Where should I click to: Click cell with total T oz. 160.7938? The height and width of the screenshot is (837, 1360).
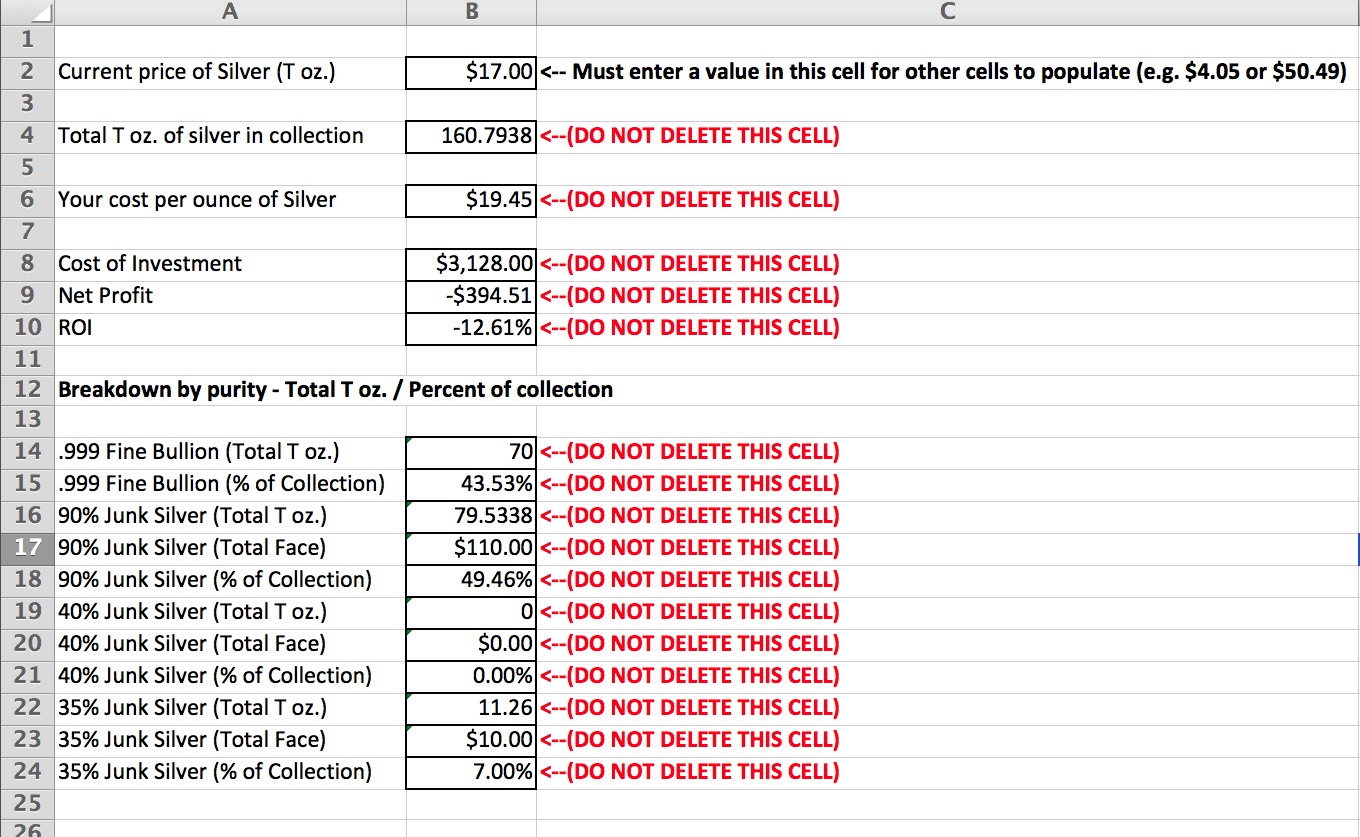471,136
